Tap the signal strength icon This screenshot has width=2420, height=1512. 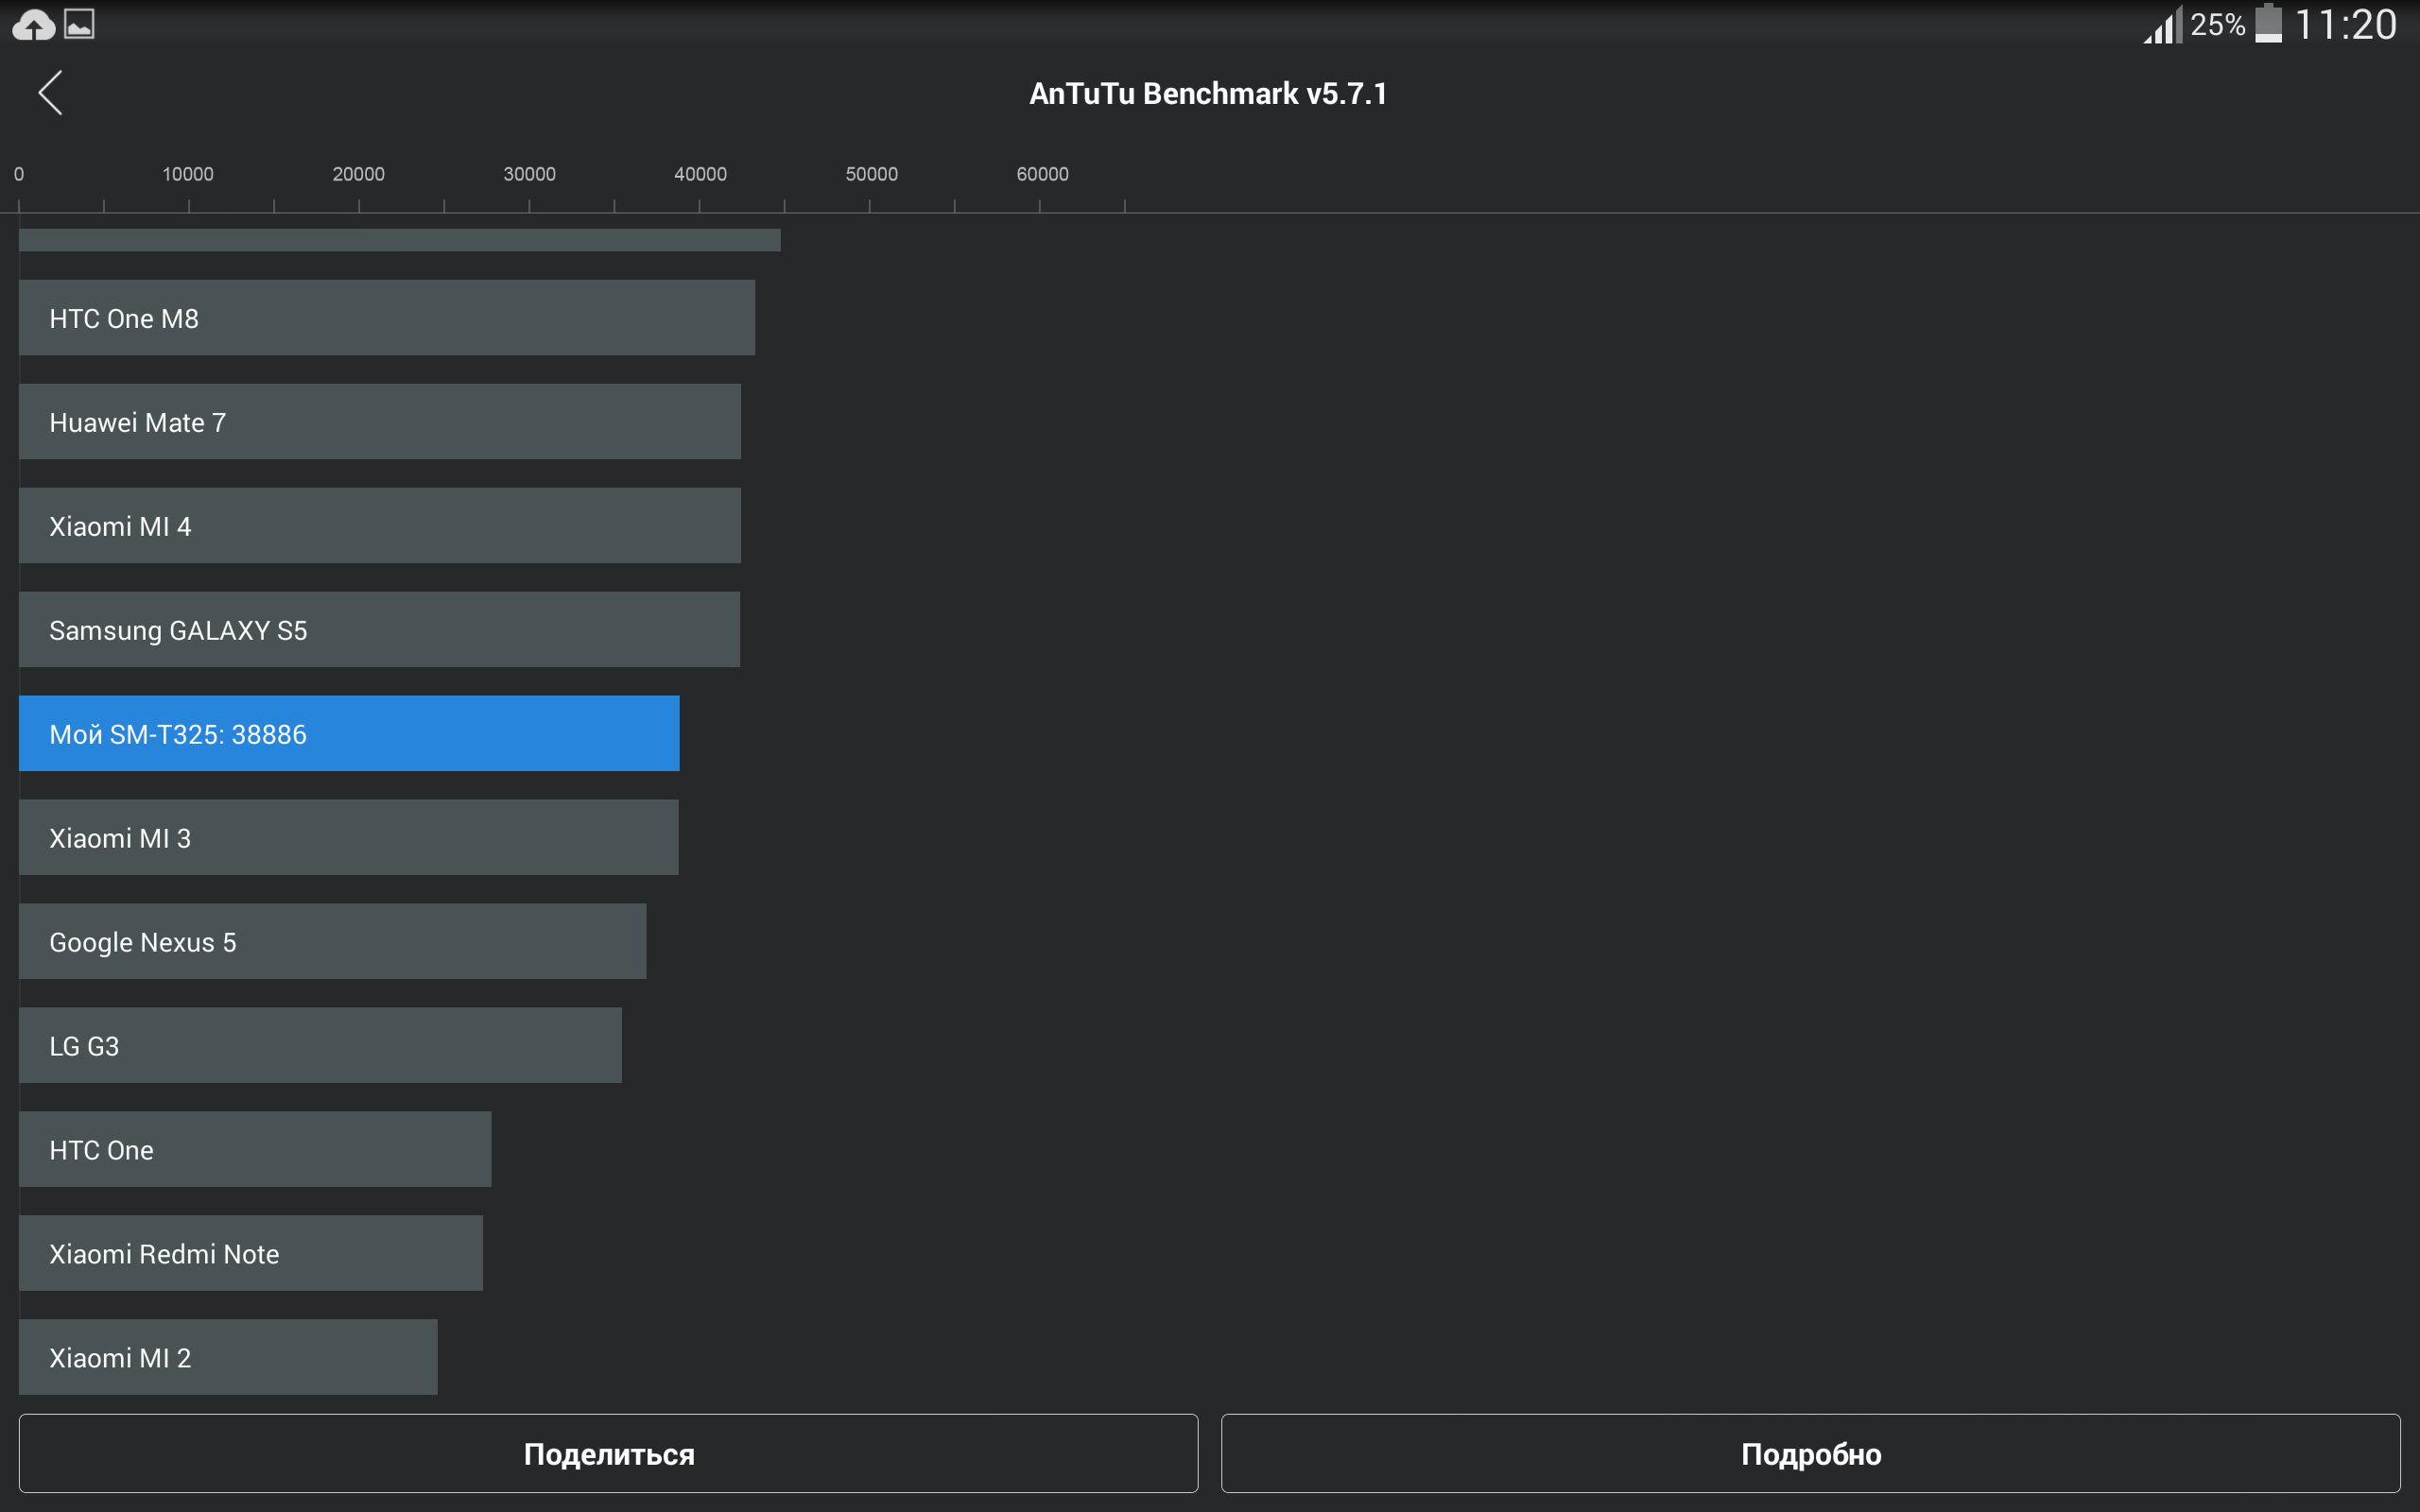(x=2162, y=25)
